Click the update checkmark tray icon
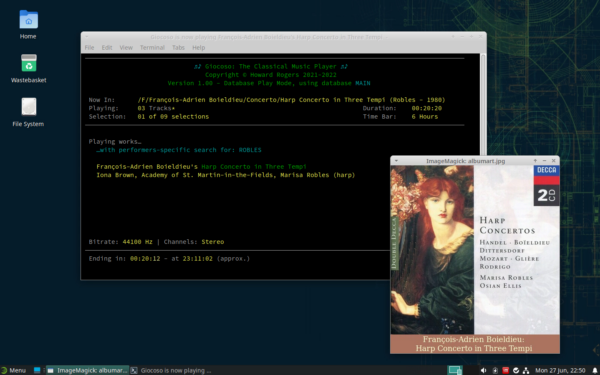Image resolution: width=600 pixels, height=375 pixels. coord(516,370)
